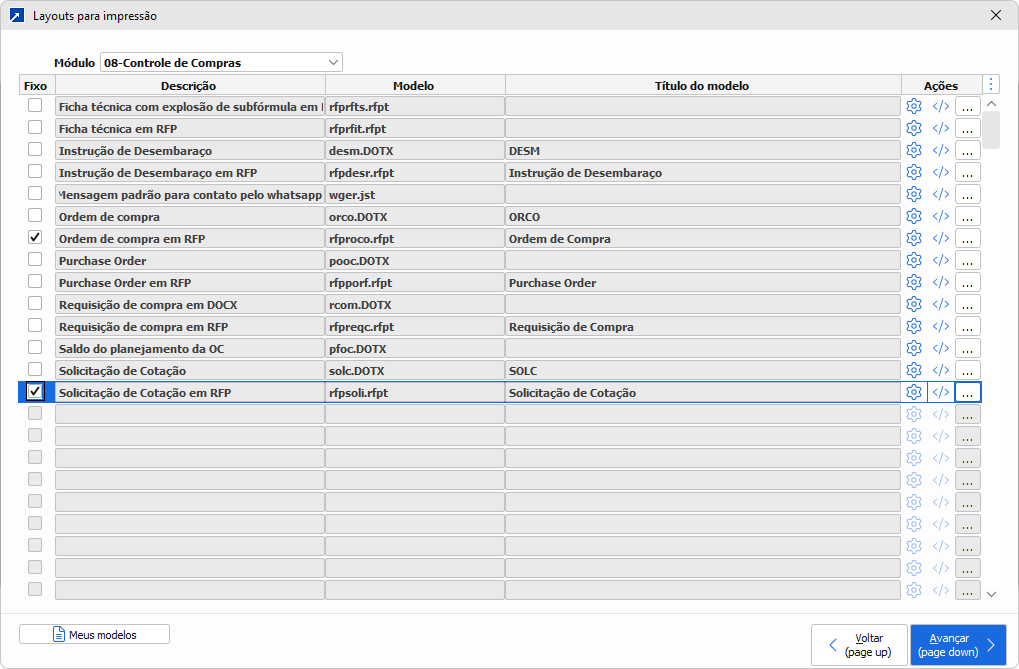Expand the Módulo dropdown list
This screenshot has height=669, width=1019.
click(x=333, y=63)
